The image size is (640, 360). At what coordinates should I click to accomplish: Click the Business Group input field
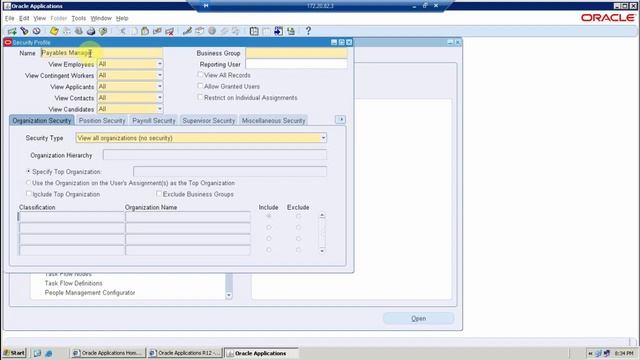tap(297, 53)
